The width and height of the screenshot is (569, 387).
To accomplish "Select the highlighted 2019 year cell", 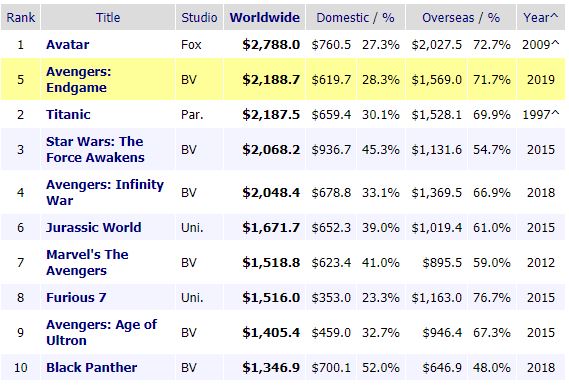I will [541, 80].
